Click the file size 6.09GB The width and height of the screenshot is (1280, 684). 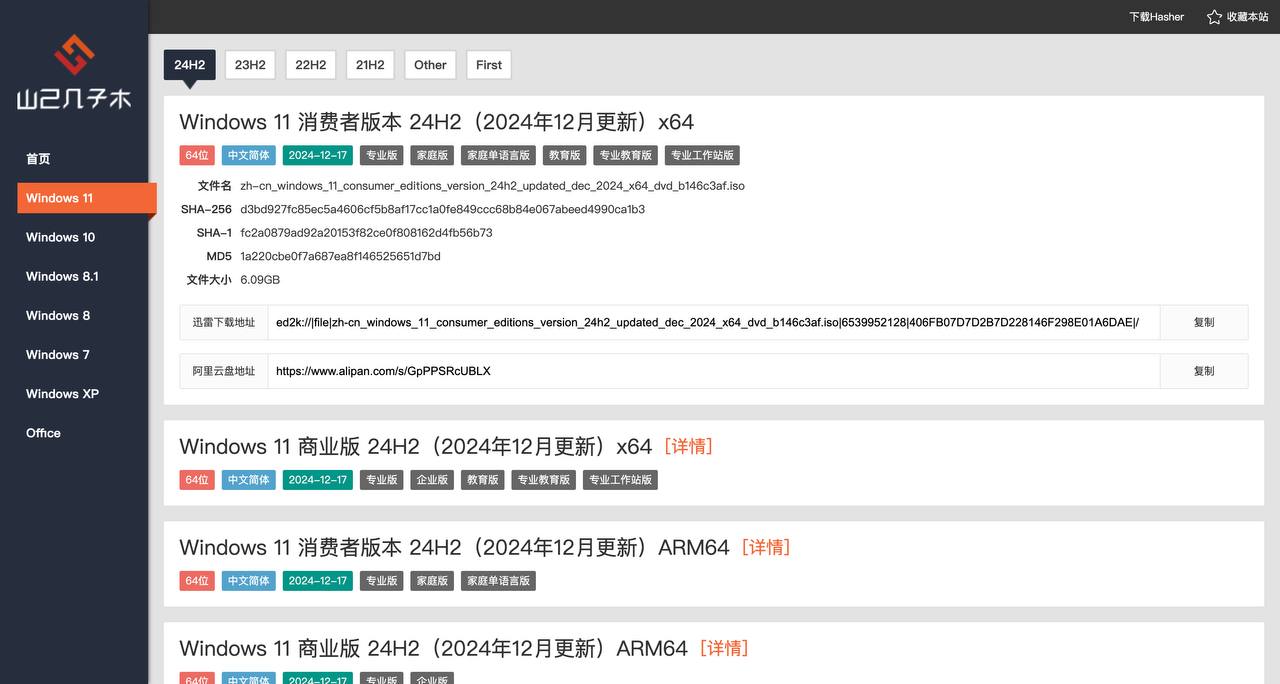(260, 280)
